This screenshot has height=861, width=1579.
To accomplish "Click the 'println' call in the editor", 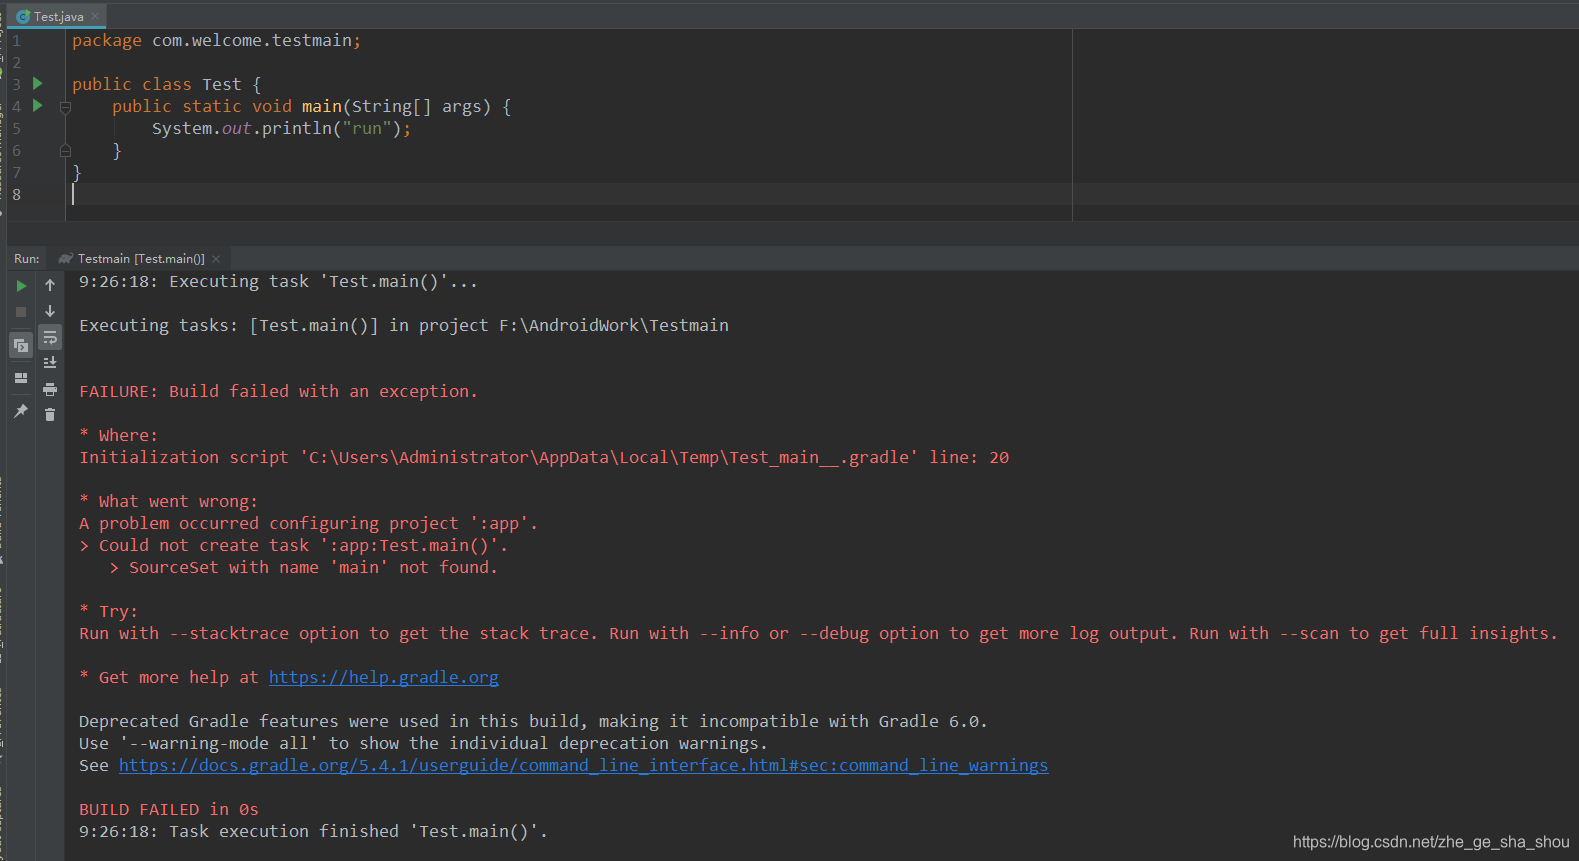I will (296, 129).
